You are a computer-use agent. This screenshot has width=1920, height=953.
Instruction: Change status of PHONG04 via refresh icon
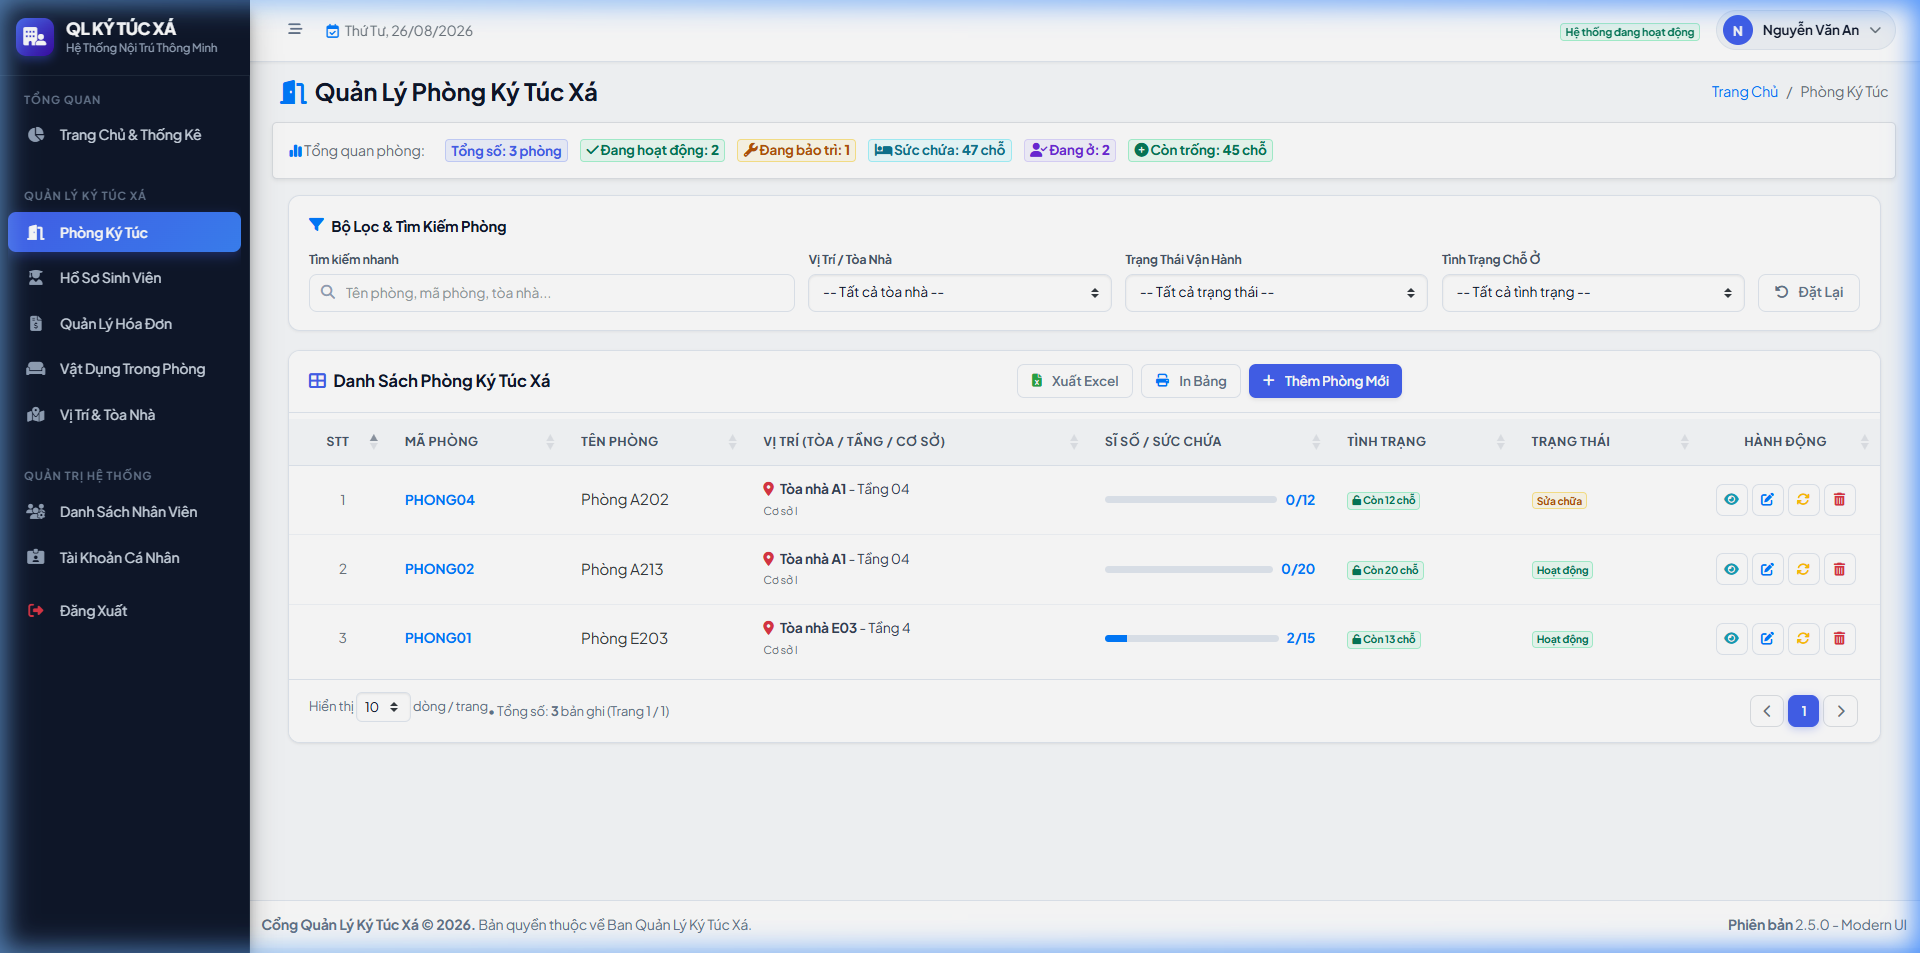tap(1803, 500)
